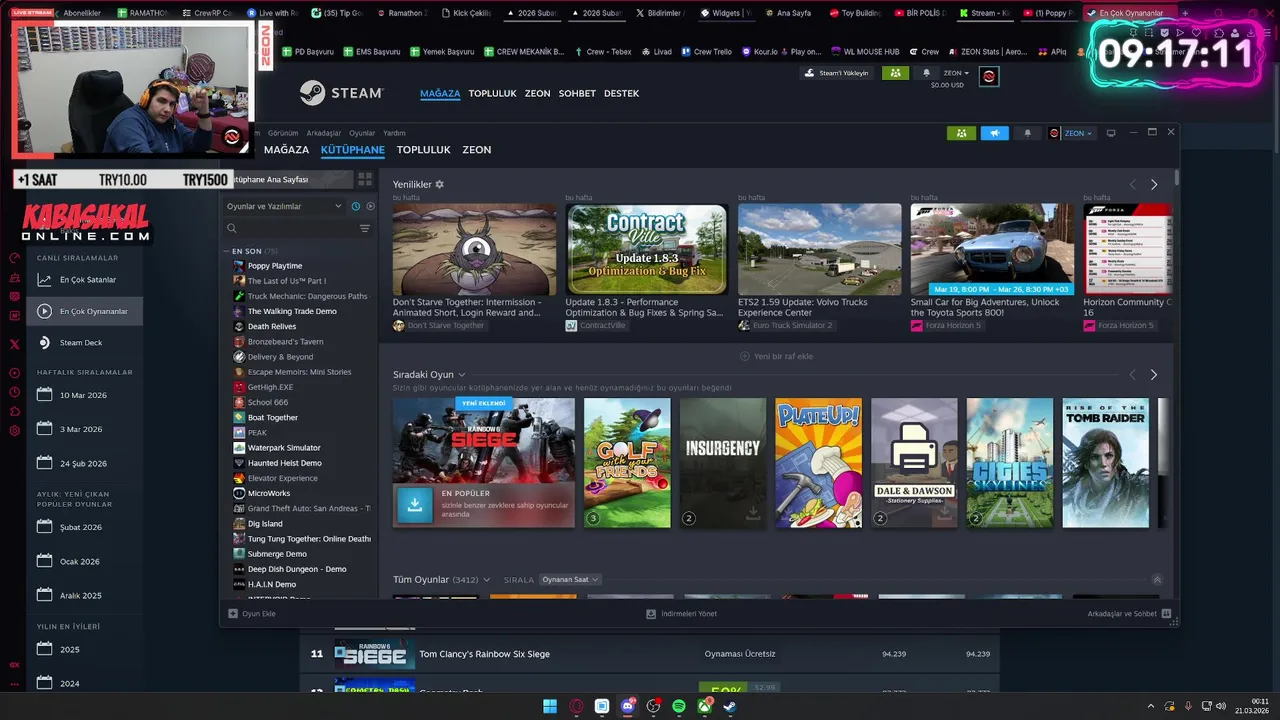The height and width of the screenshot is (720, 1280).
Task: Open Tom Clancy's Rainbow Six Siege chart row
Action: tap(650, 654)
